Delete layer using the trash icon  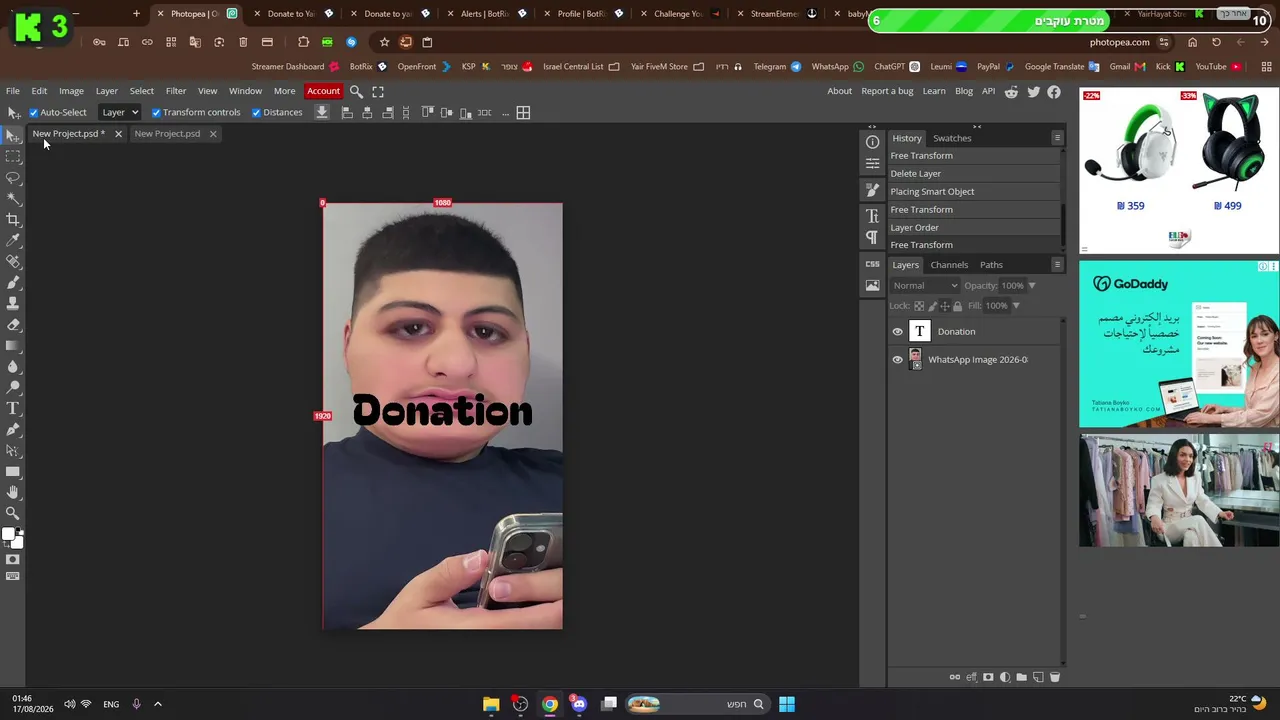pos(1055,677)
